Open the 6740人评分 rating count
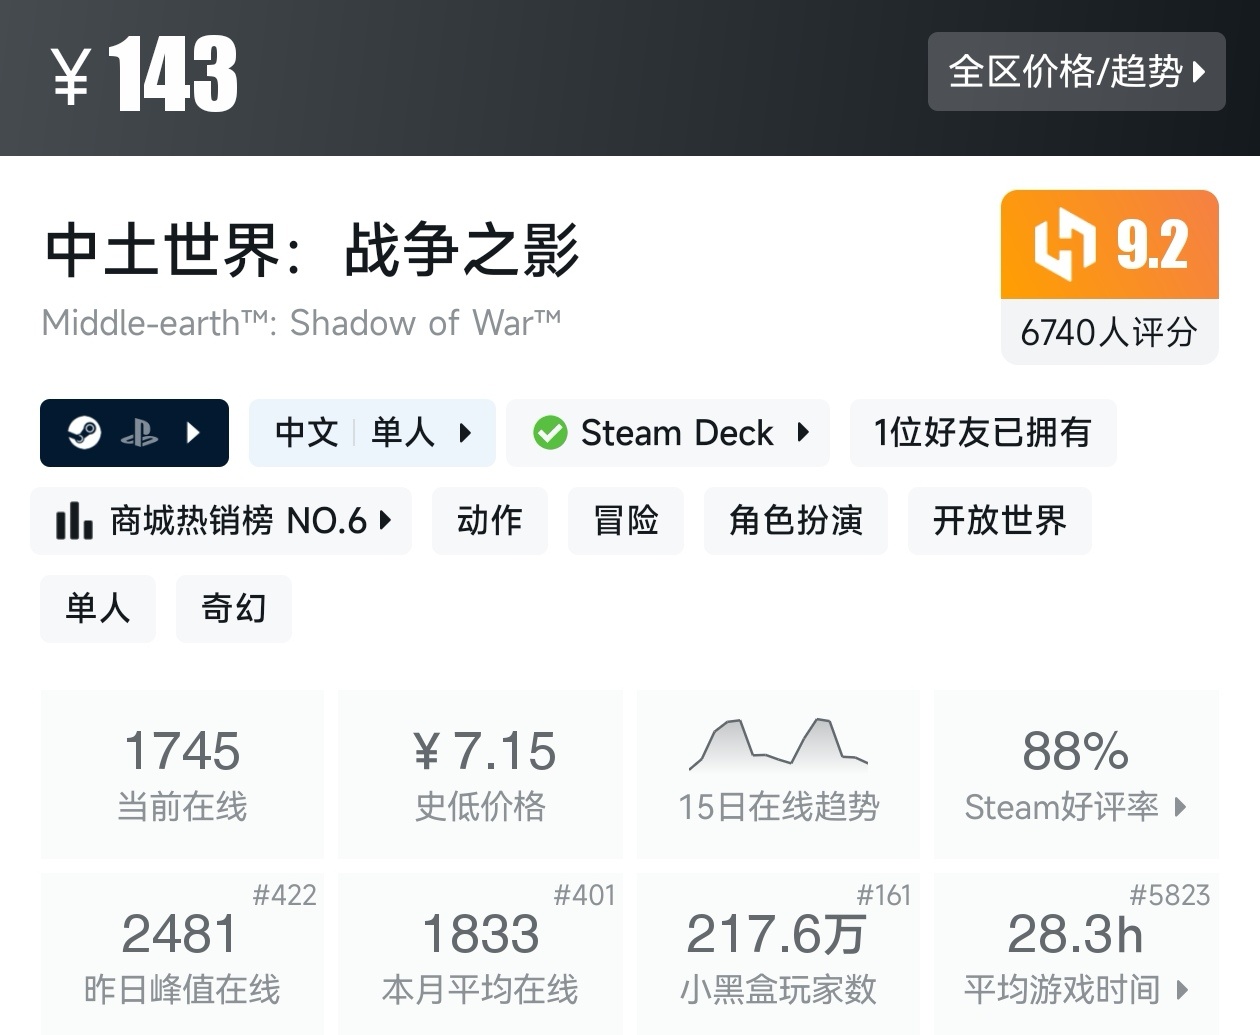Viewport: 1260px width, 1035px height. point(1110,332)
